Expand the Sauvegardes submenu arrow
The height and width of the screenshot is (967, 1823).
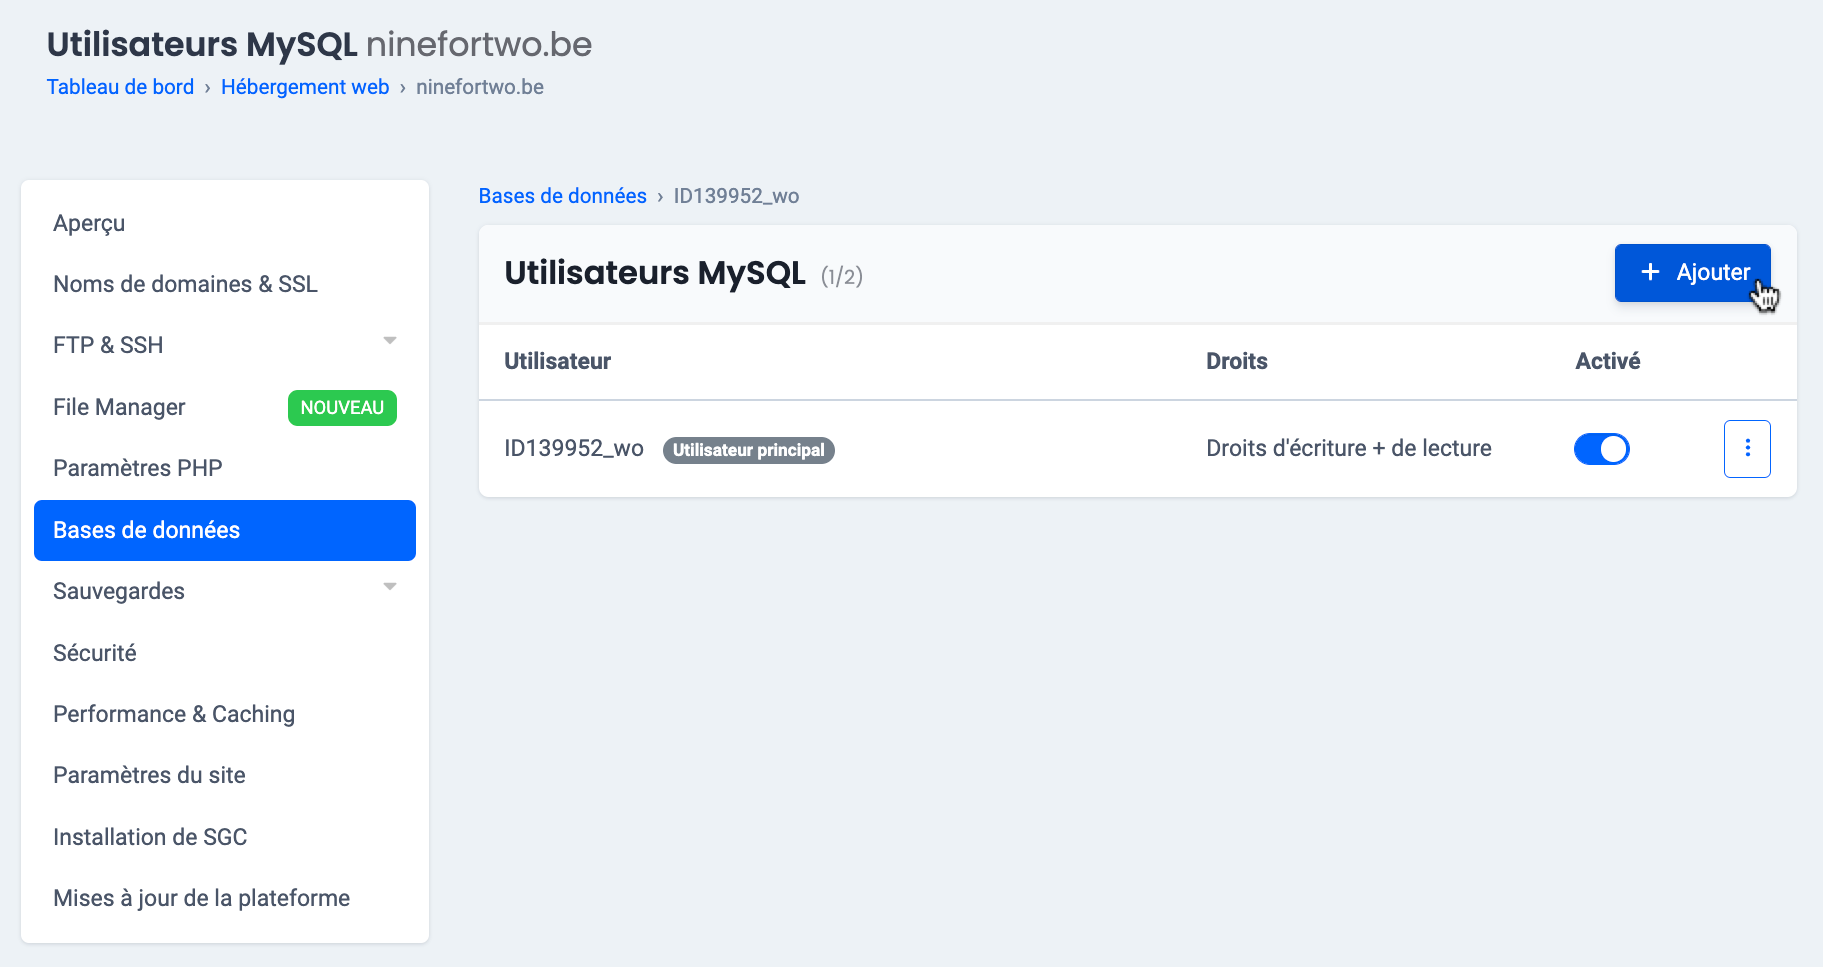pyautogui.click(x=390, y=588)
